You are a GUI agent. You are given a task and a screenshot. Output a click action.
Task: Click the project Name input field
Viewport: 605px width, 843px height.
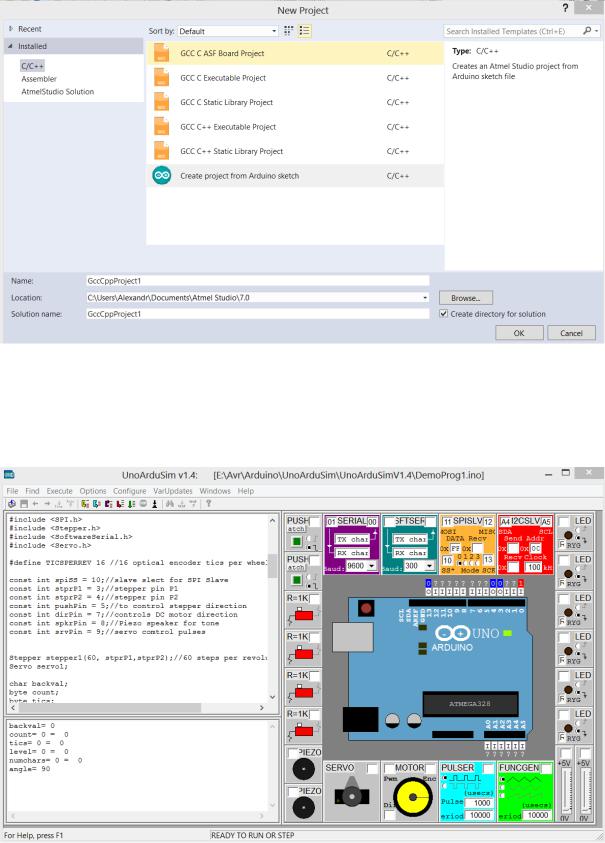(x=258, y=281)
